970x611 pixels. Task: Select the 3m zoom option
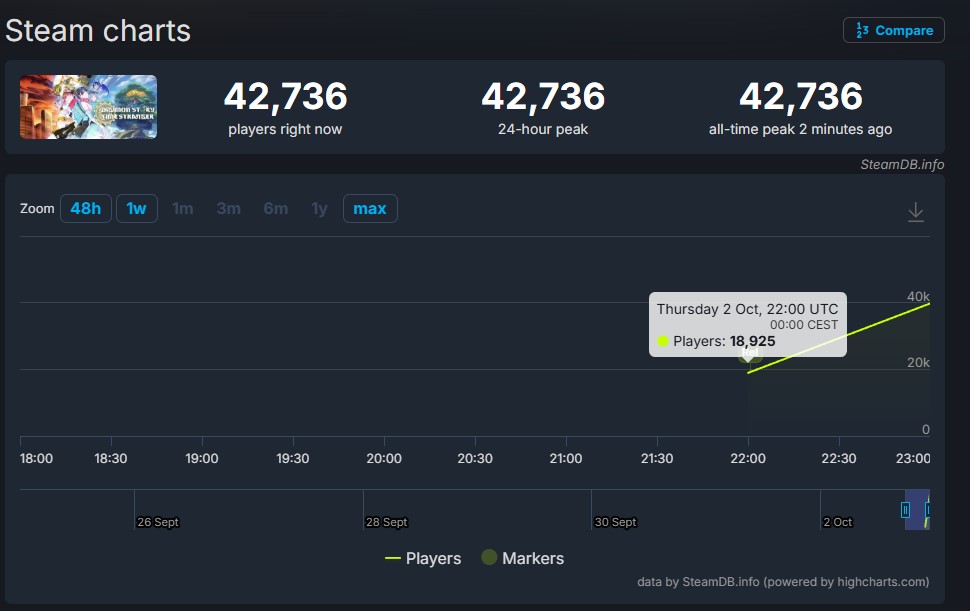click(x=228, y=208)
